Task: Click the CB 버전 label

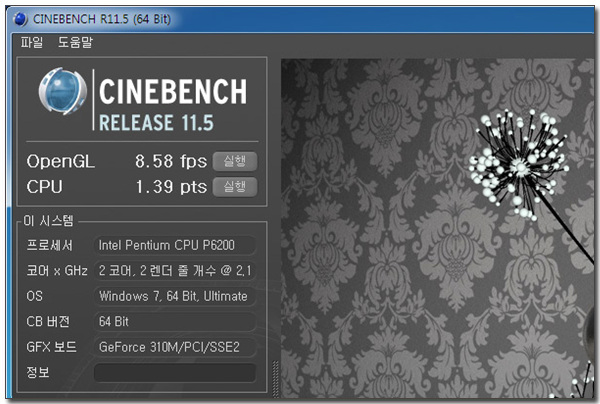Action: coord(48,322)
